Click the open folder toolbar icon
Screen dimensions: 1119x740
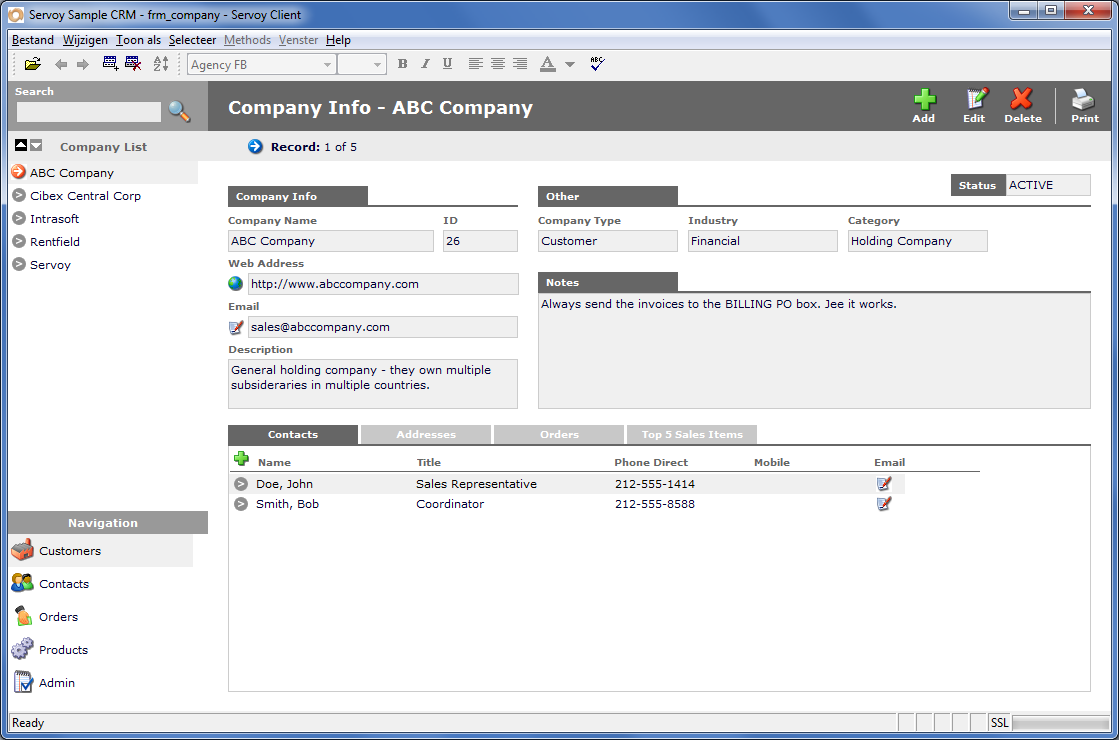coord(32,64)
